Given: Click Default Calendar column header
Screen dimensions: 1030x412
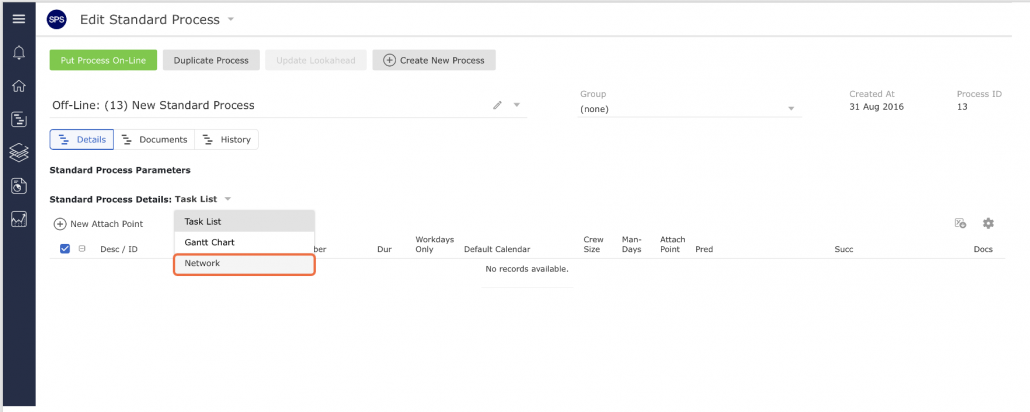Looking at the screenshot, I should point(497,250).
